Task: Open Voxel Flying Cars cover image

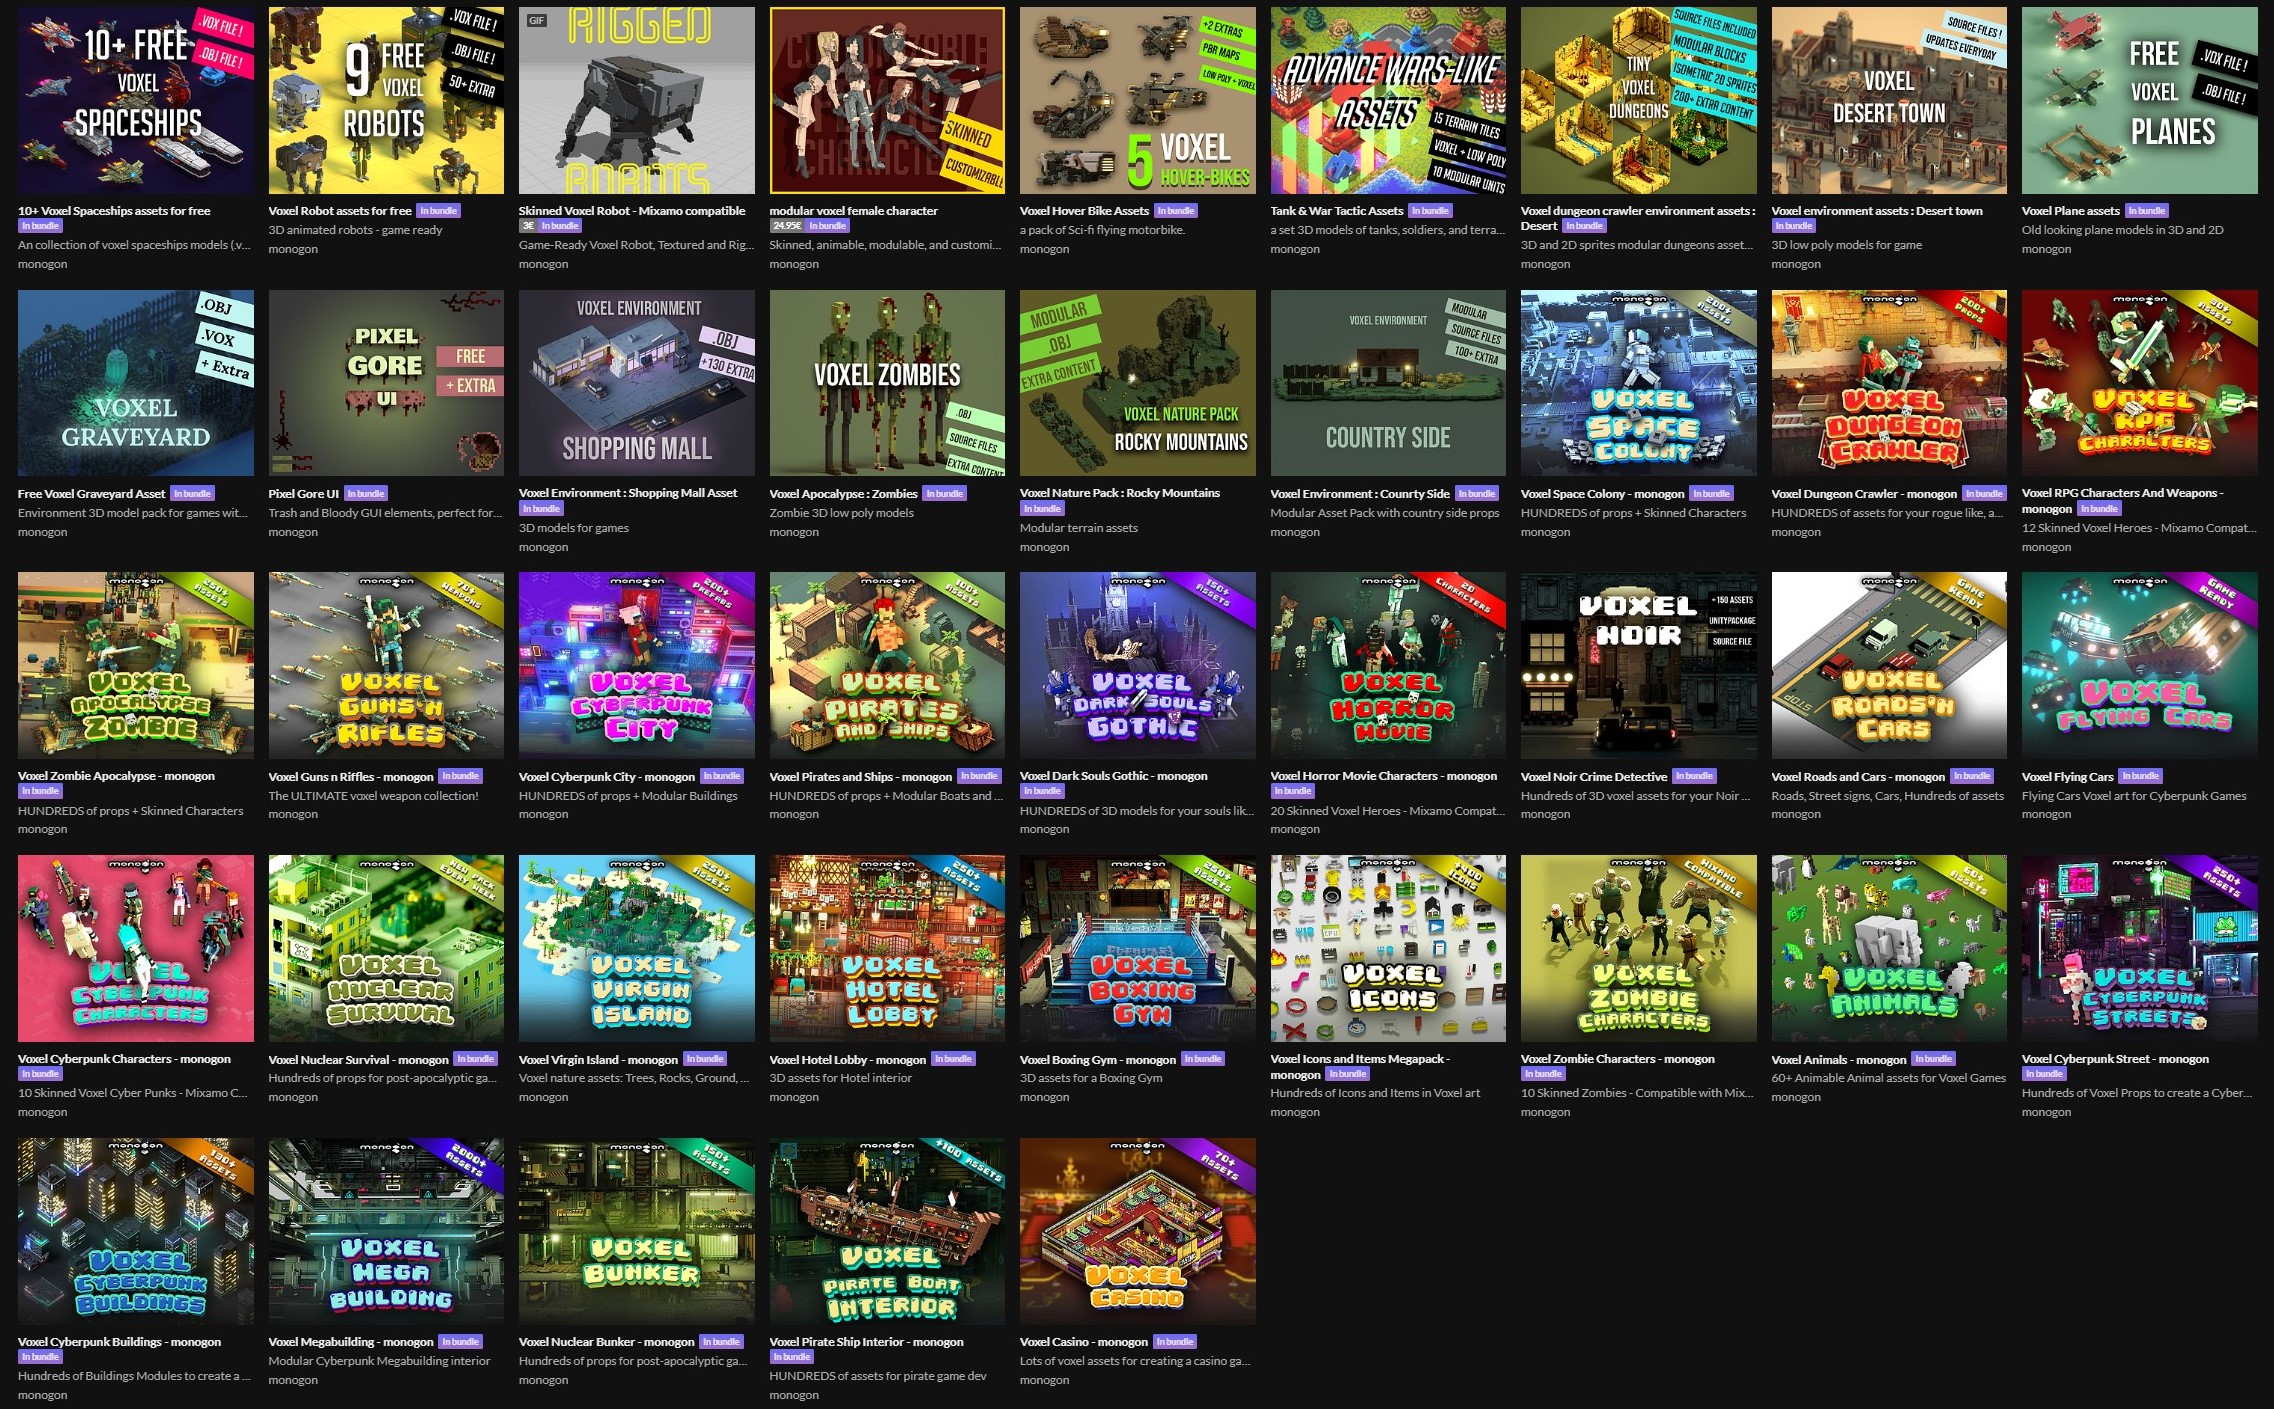Action: pos(2139,665)
